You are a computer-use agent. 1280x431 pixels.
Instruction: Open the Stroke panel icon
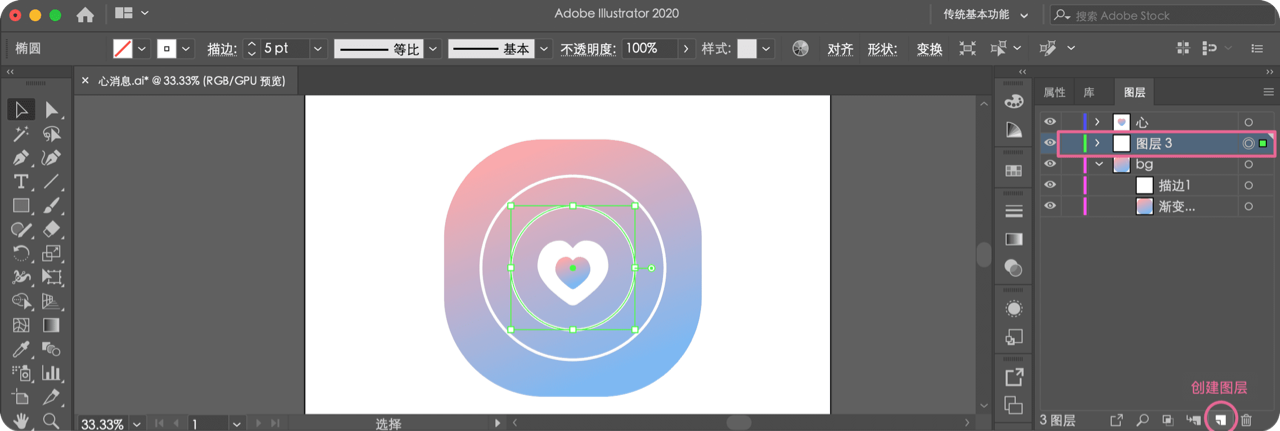pos(1014,211)
